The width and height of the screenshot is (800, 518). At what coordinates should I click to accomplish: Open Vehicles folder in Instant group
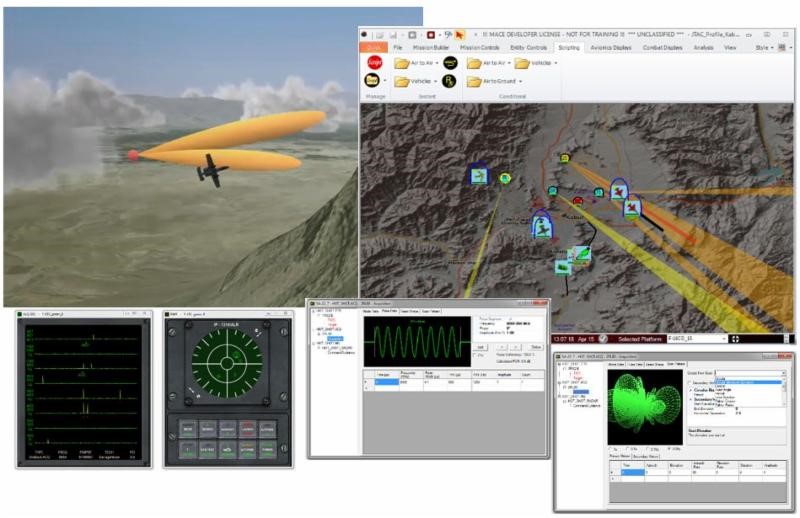click(415, 81)
